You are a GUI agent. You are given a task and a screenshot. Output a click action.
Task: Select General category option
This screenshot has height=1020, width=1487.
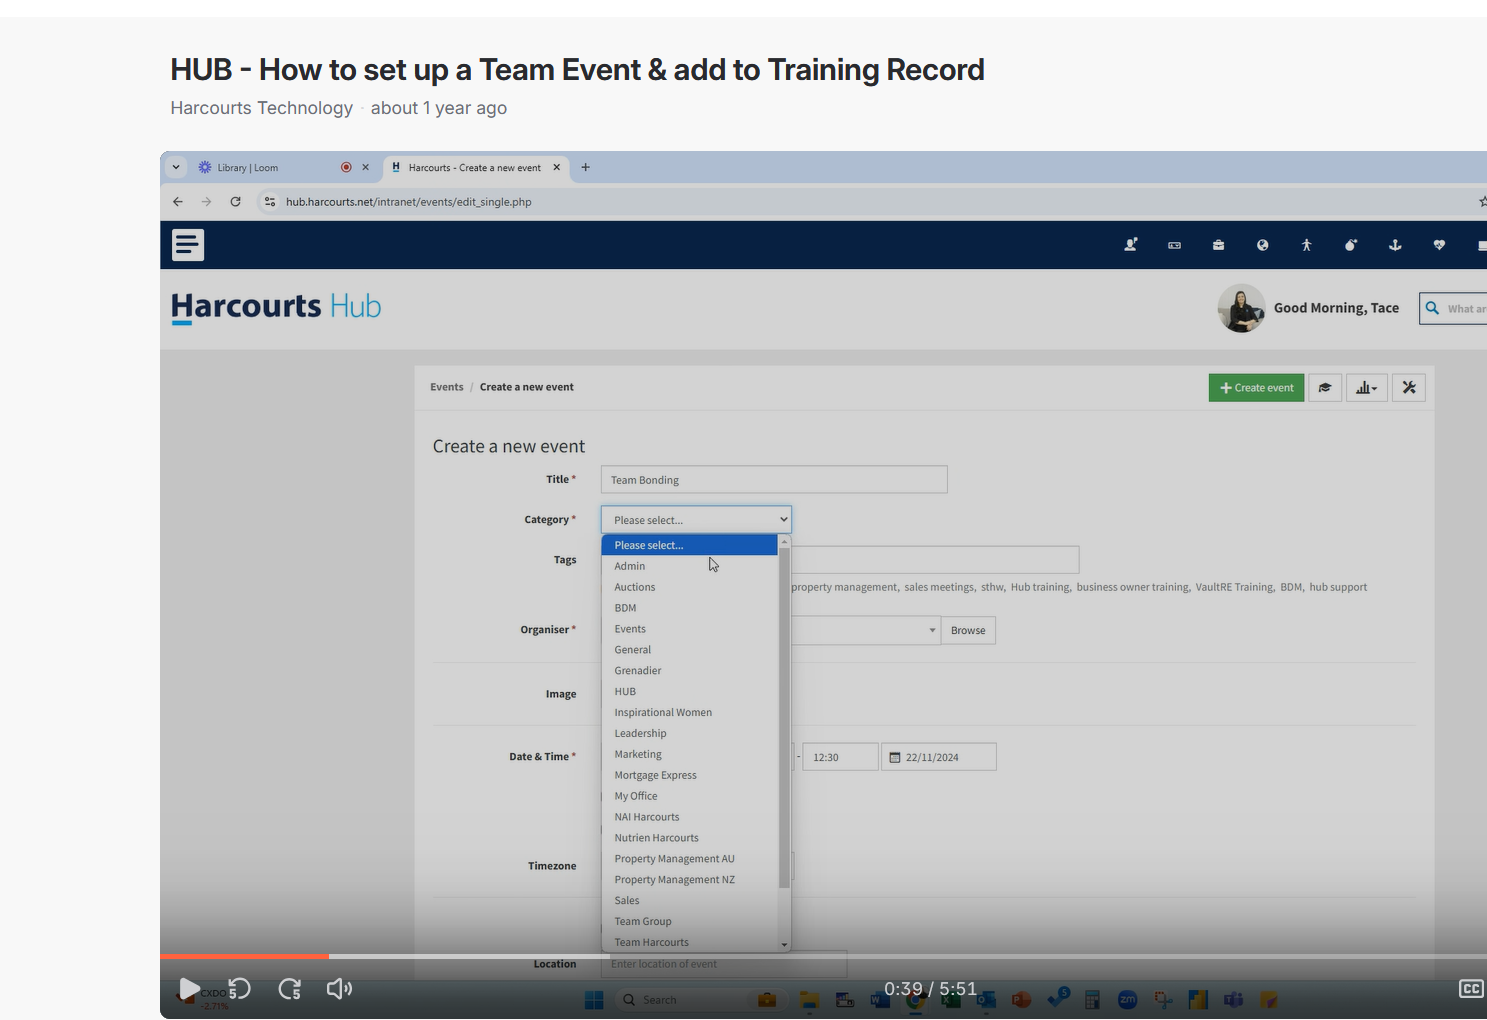click(x=689, y=650)
